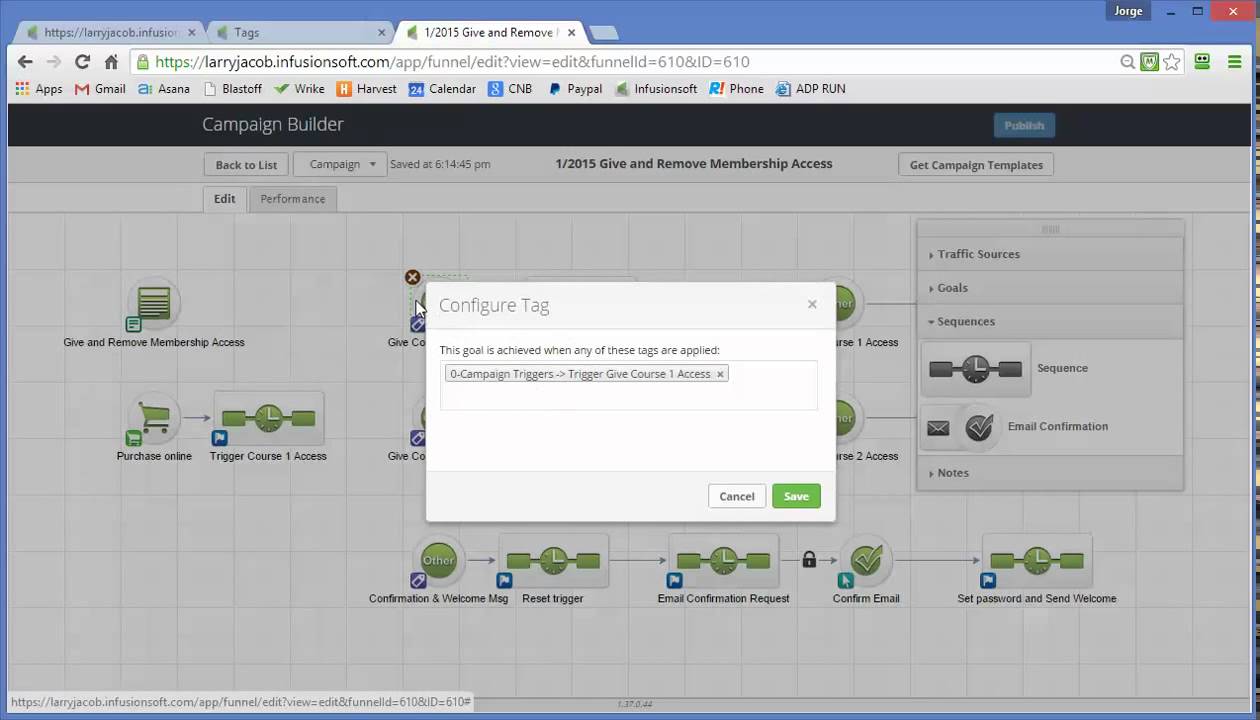Select the Email Confirmation envelope icon

click(x=938, y=428)
